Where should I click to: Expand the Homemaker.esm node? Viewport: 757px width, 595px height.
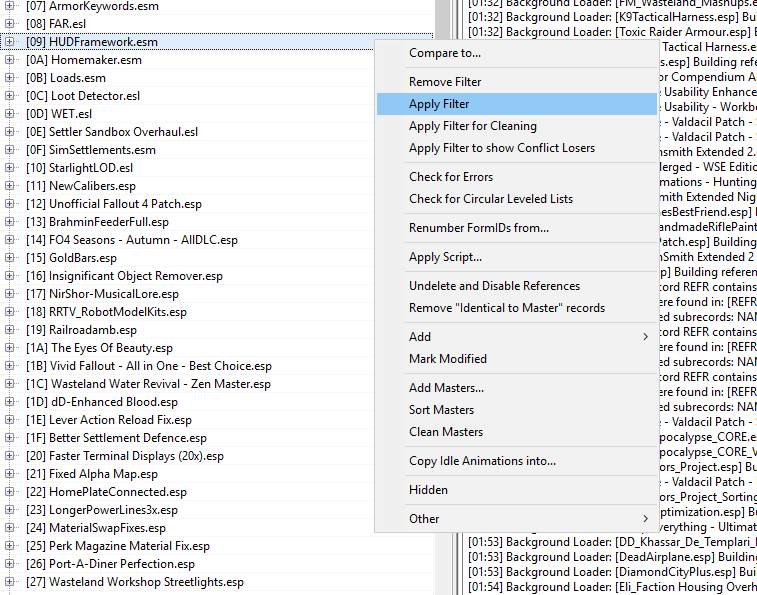click(x=9, y=60)
